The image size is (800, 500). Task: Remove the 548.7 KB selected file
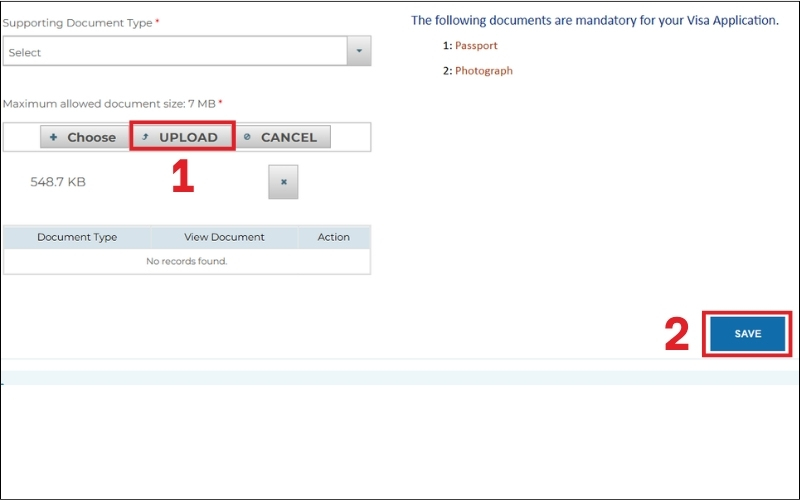coord(283,182)
